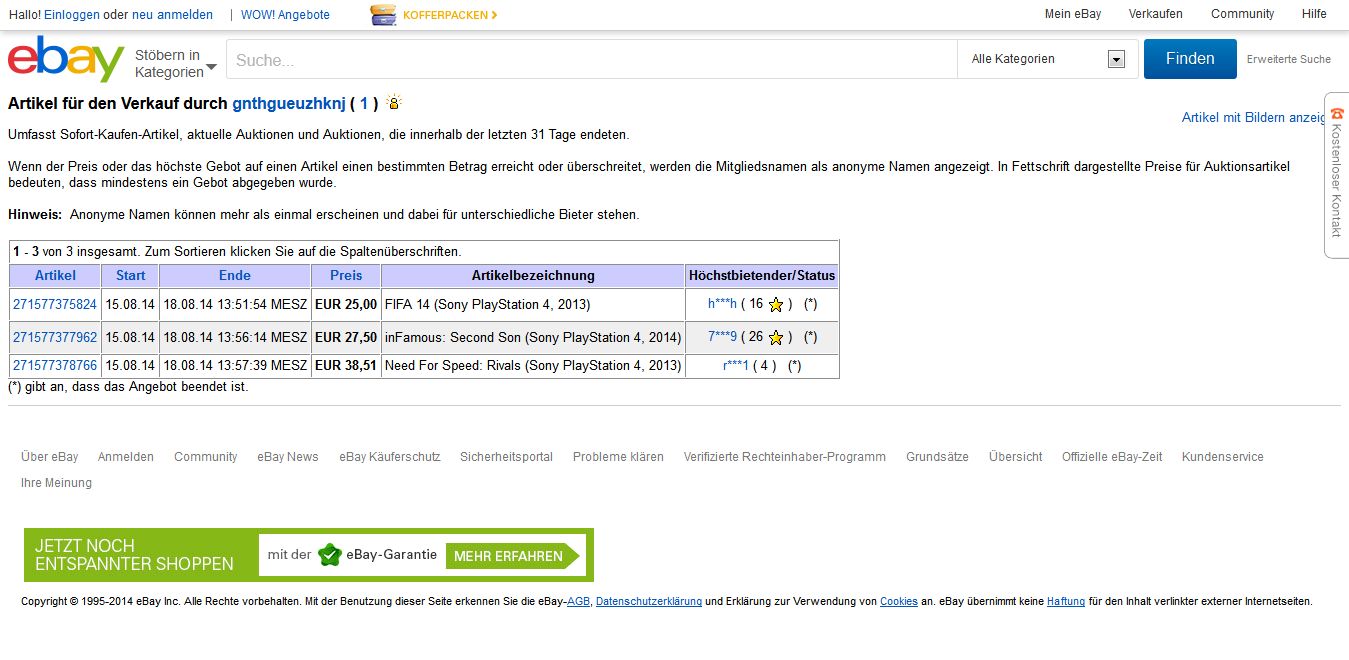This screenshot has height=660, width=1349.
Task: Sort by Ende column header
Action: [x=235, y=275]
